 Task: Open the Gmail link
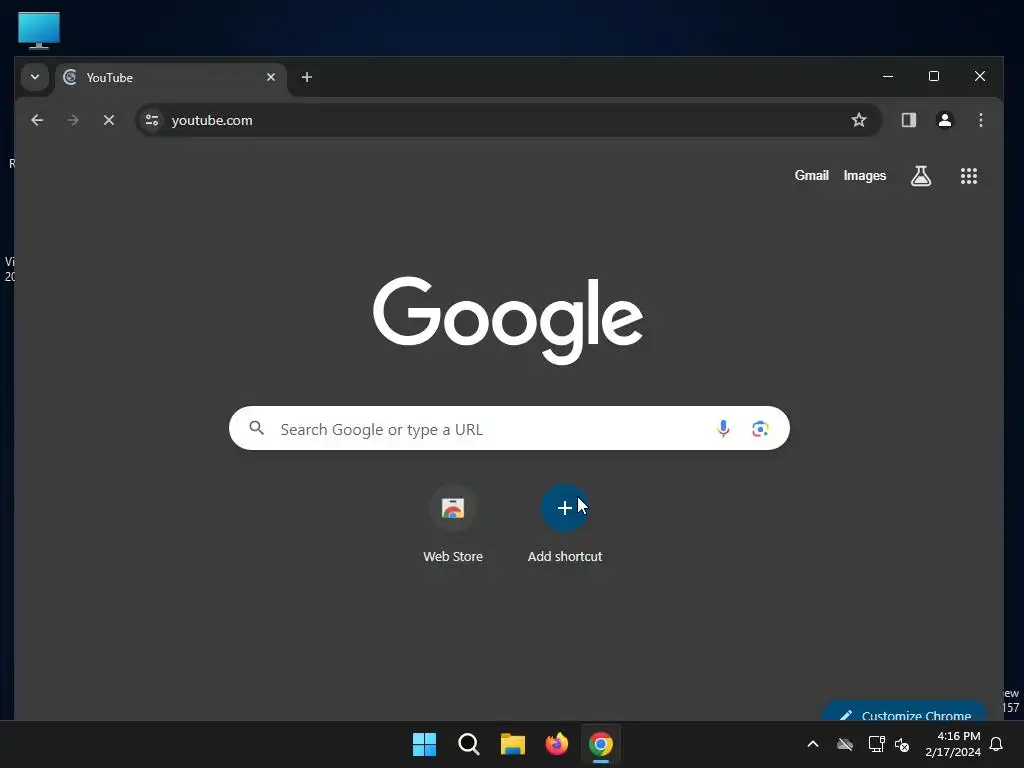tap(811, 176)
